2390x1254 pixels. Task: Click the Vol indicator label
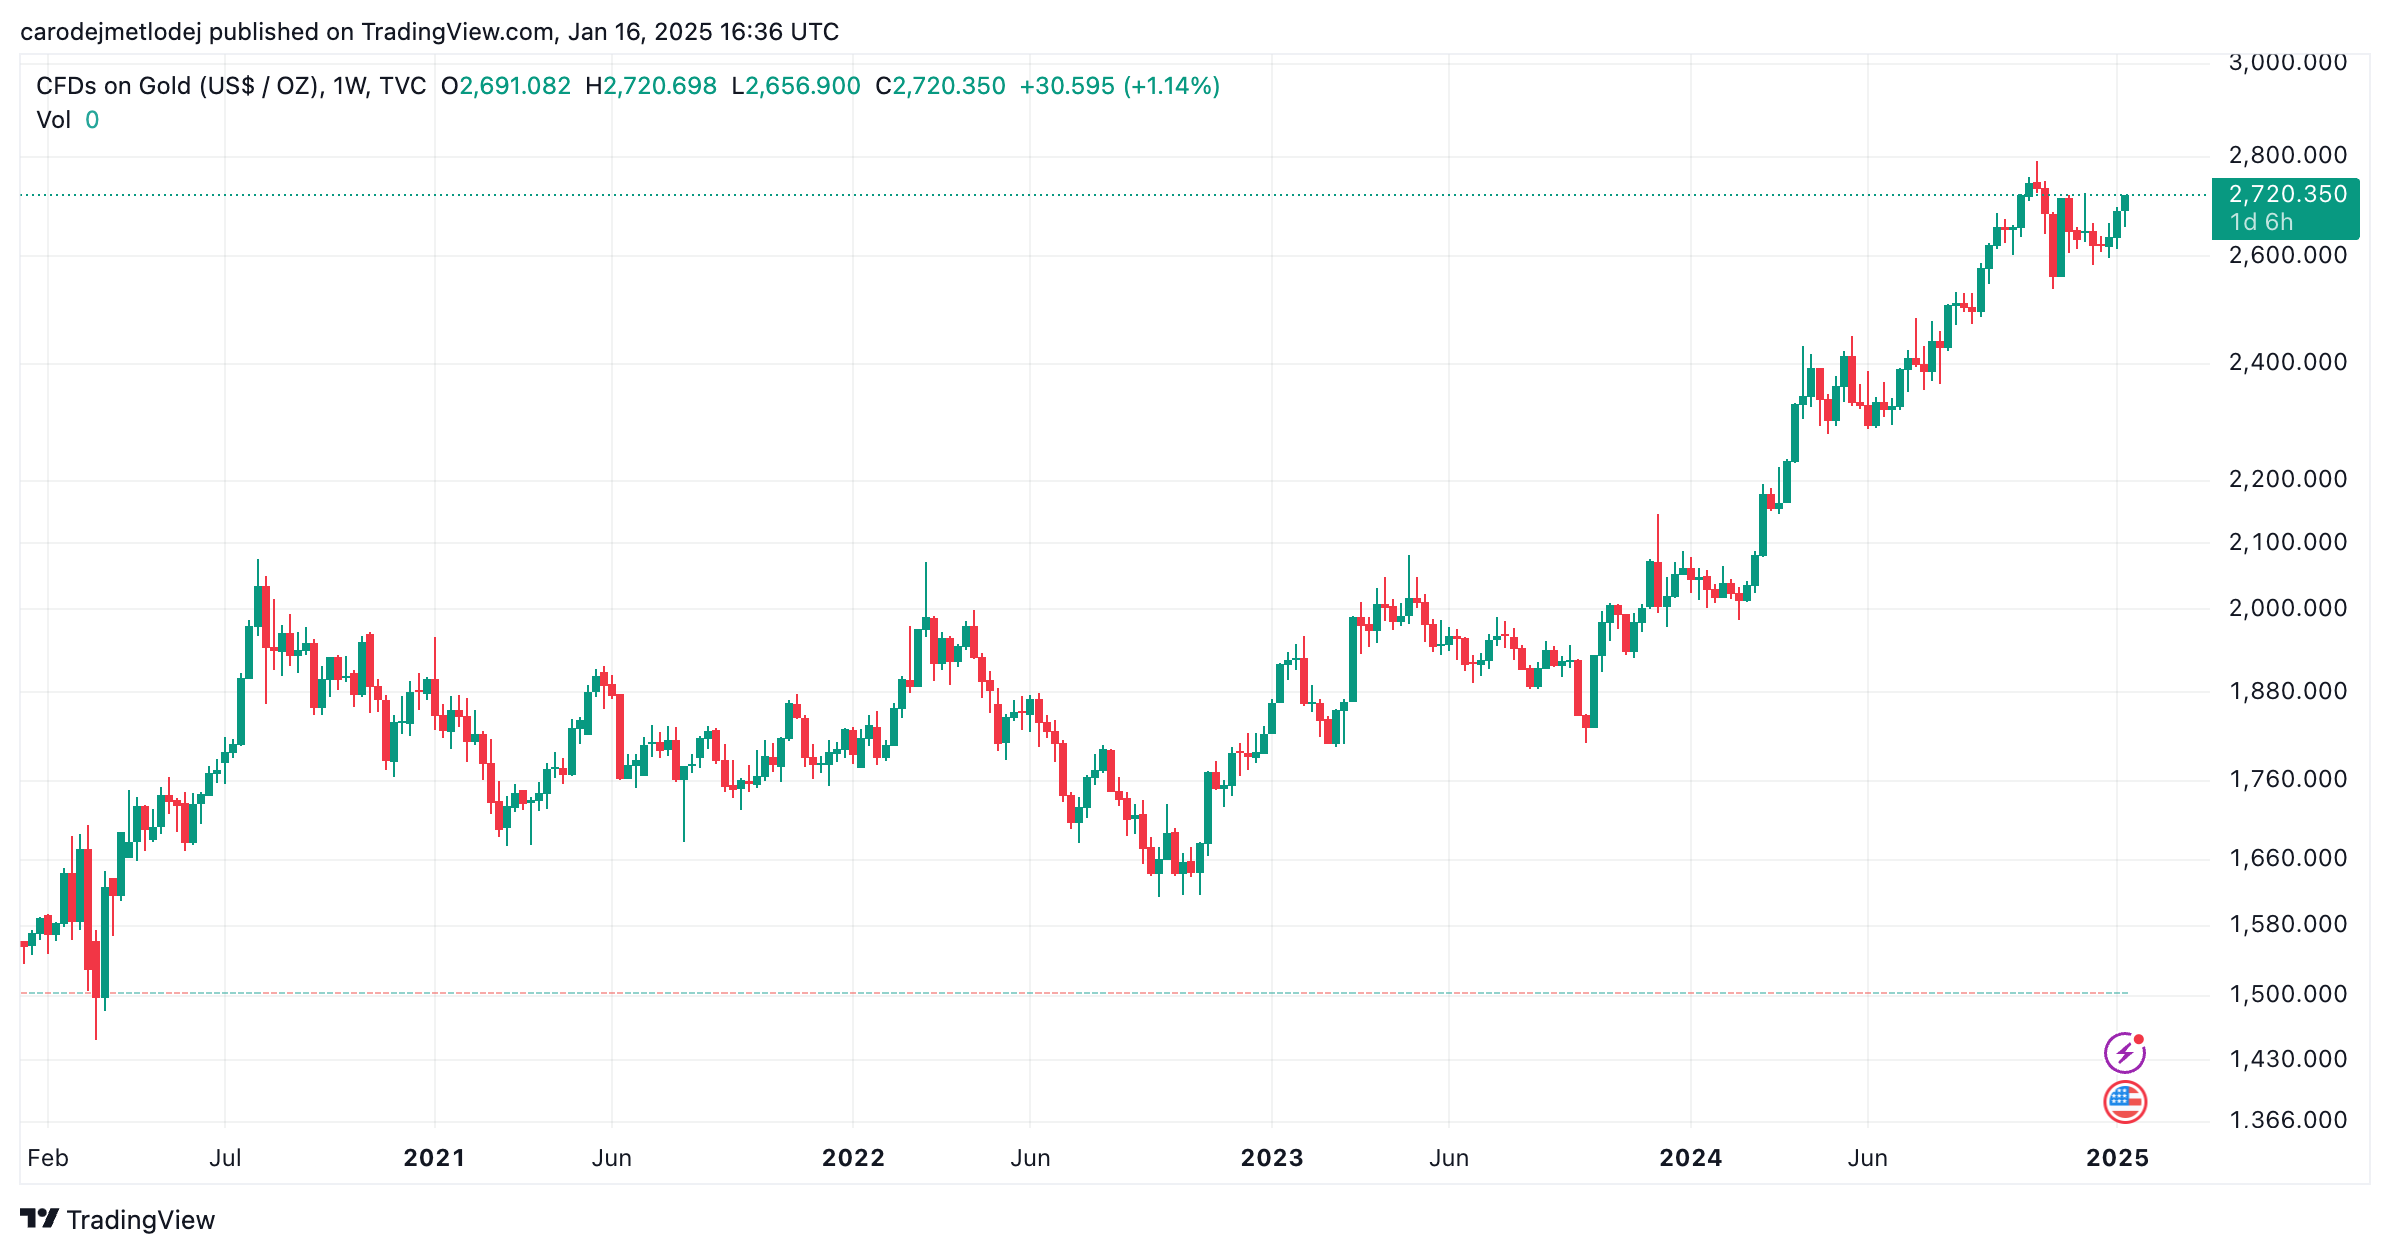pyautogui.click(x=53, y=120)
